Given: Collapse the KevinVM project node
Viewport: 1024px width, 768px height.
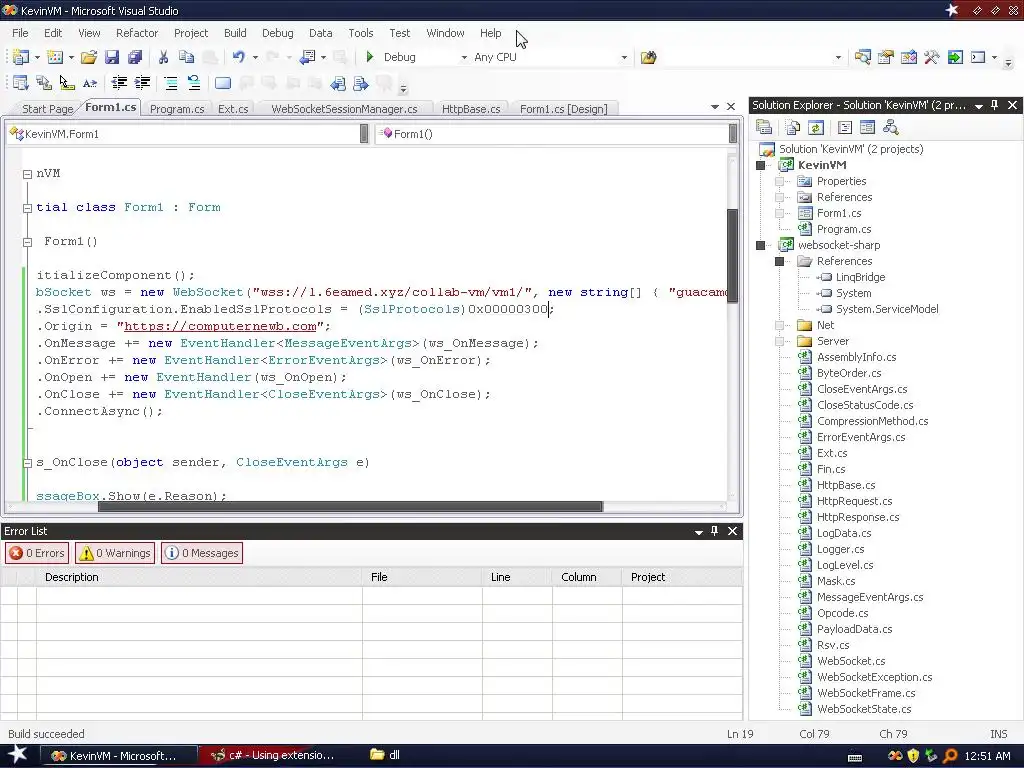Looking at the screenshot, I should click(761, 165).
